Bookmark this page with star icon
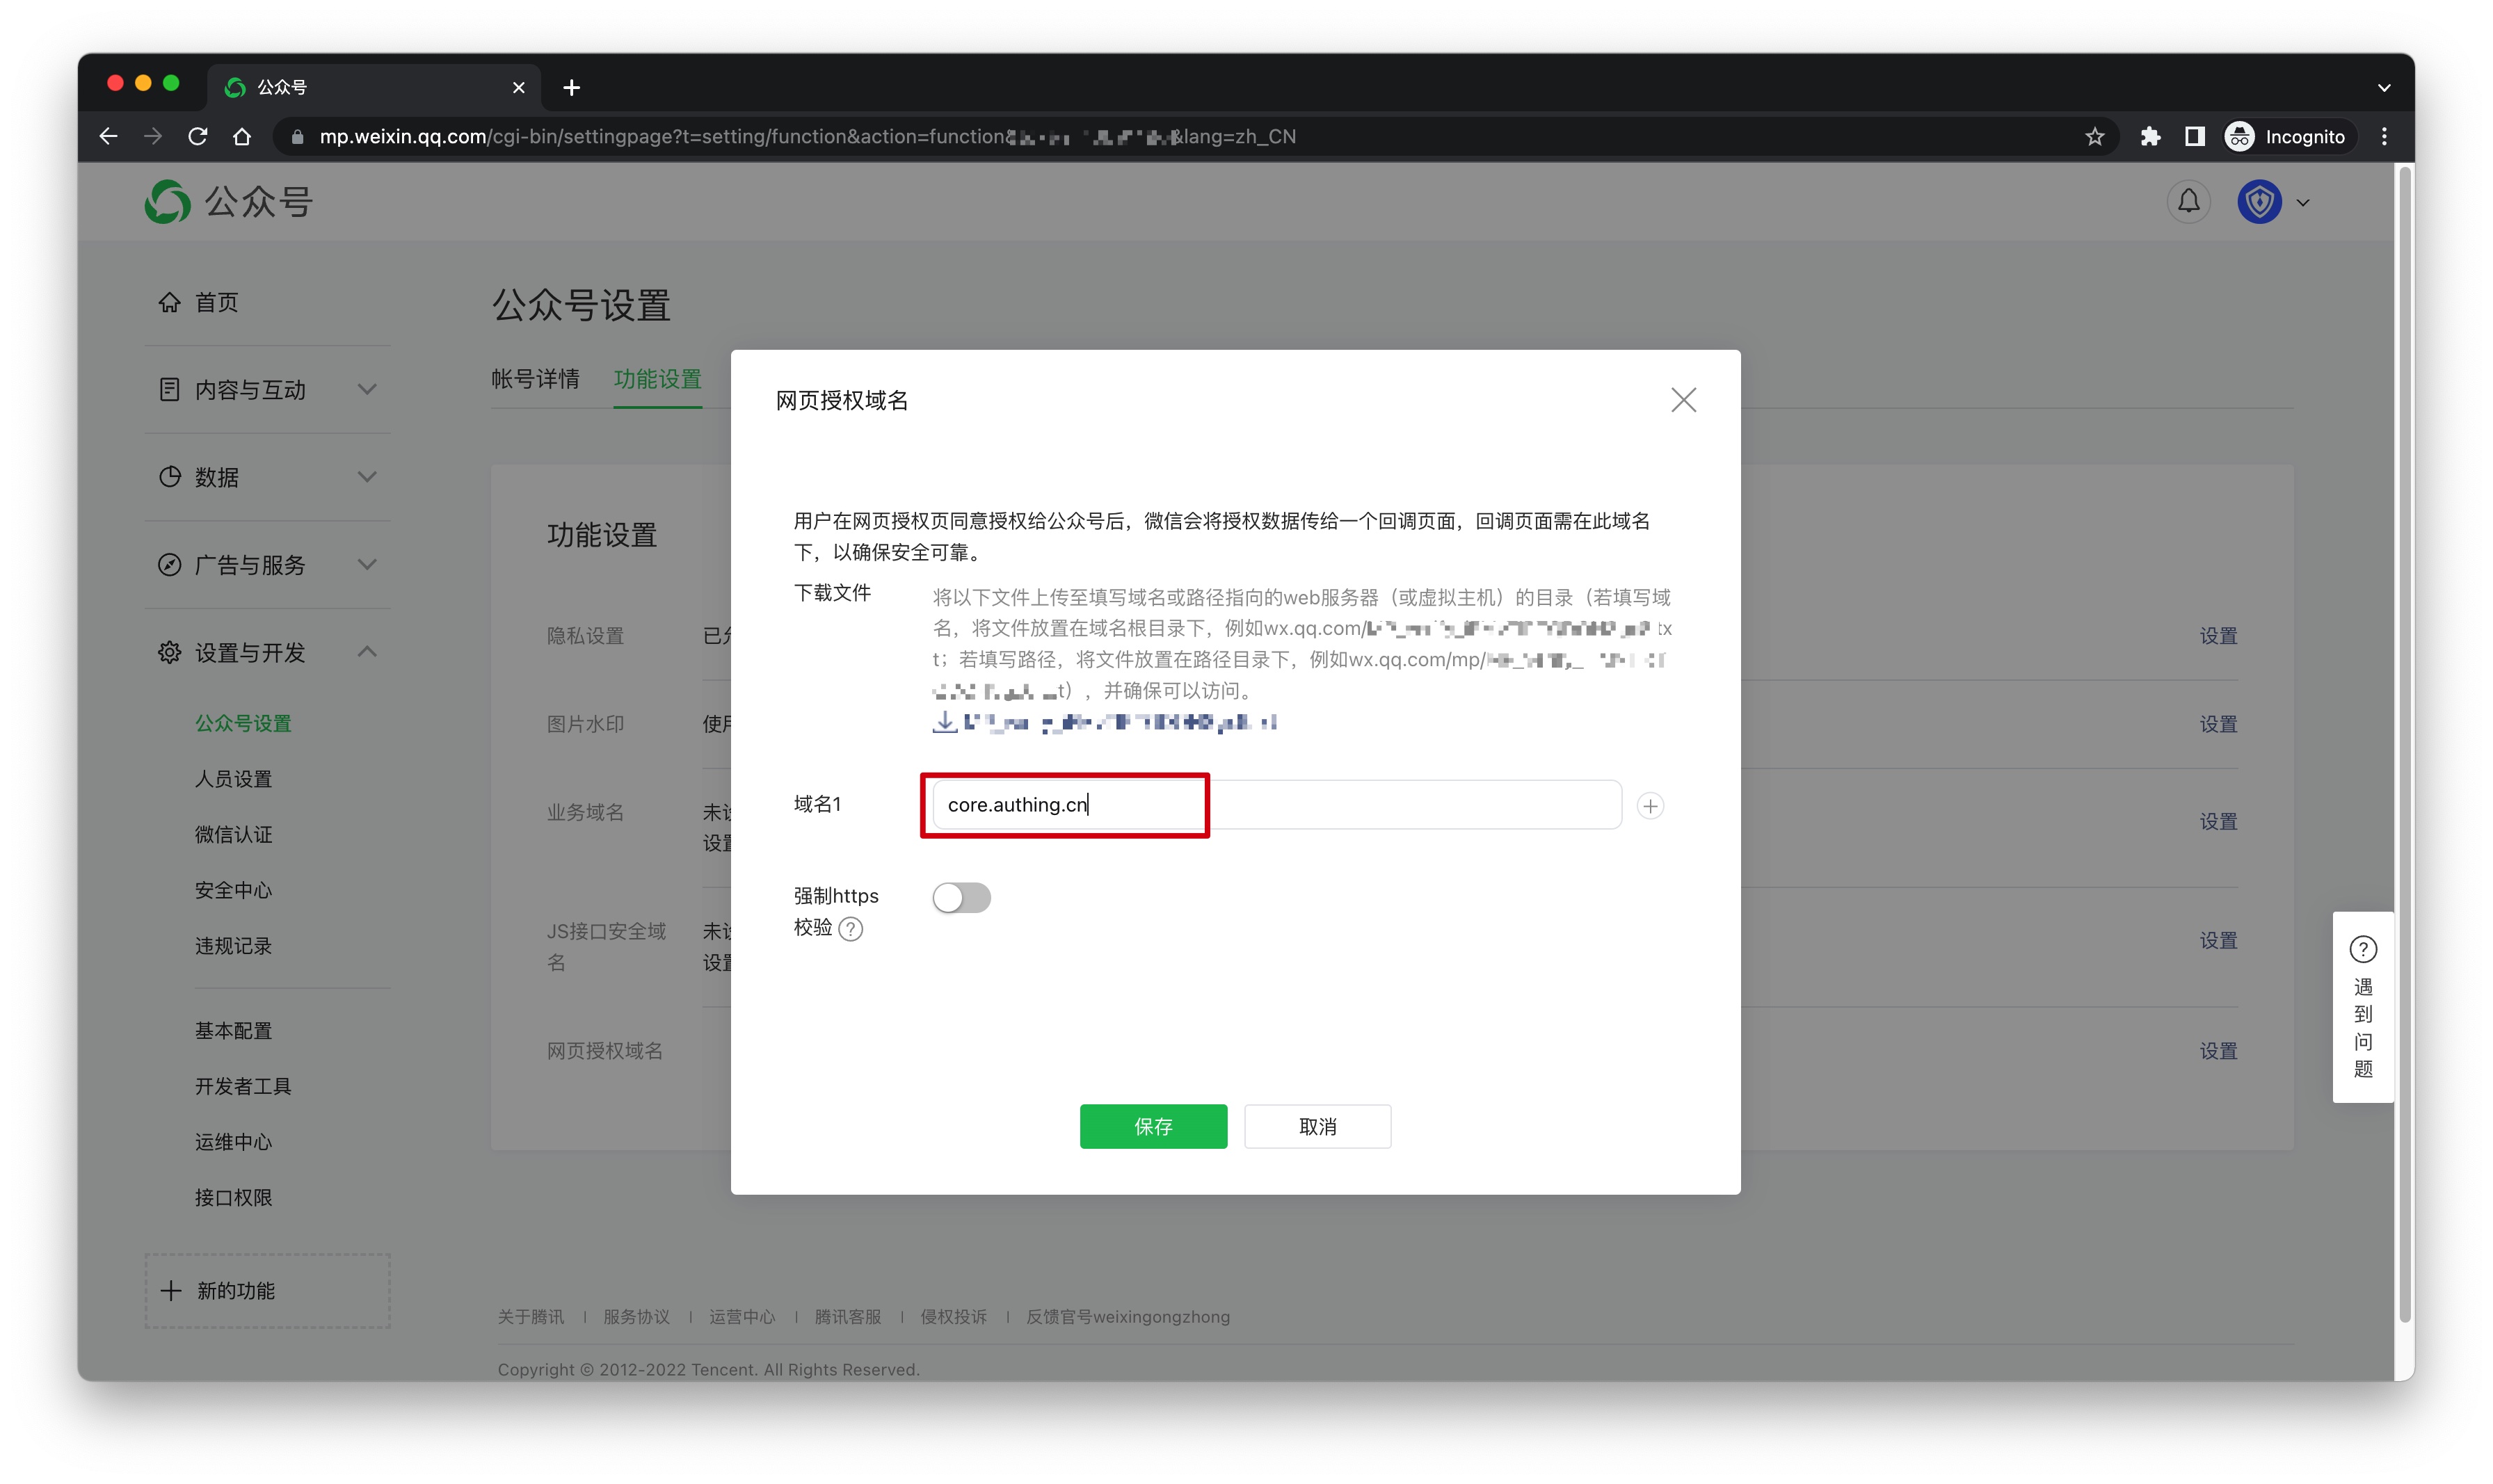 coord(2094,137)
